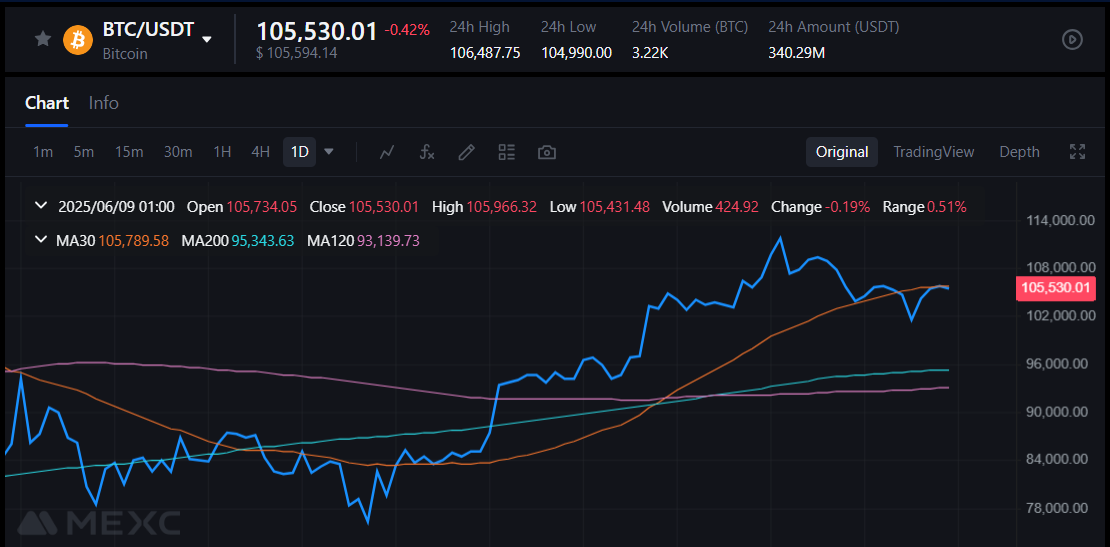Collapse the moving averages row chevron
Image resolution: width=1110 pixels, height=547 pixels.
click(x=41, y=240)
